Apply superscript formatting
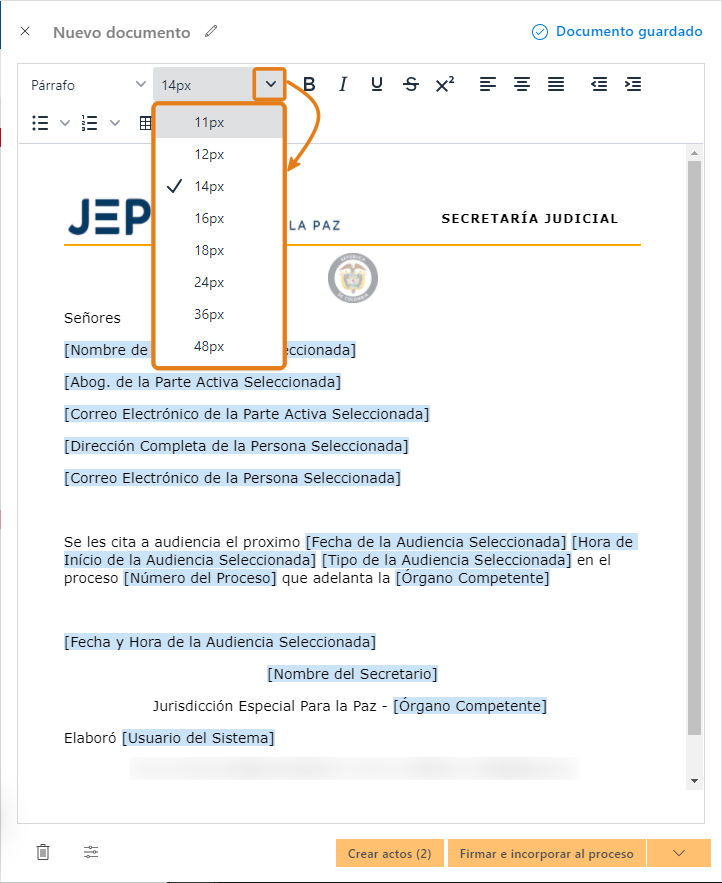The height and width of the screenshot is (883, 722). pyautogui.click(x=444, y=84)
